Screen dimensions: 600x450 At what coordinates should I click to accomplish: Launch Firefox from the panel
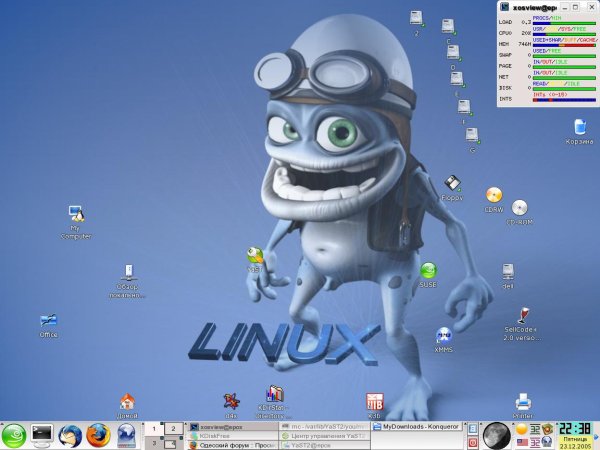[x=98, y=436]
